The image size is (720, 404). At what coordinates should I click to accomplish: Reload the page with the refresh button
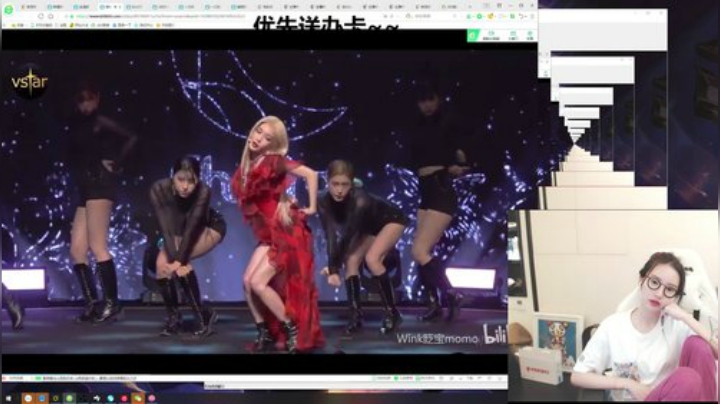[x=41, y=17]
